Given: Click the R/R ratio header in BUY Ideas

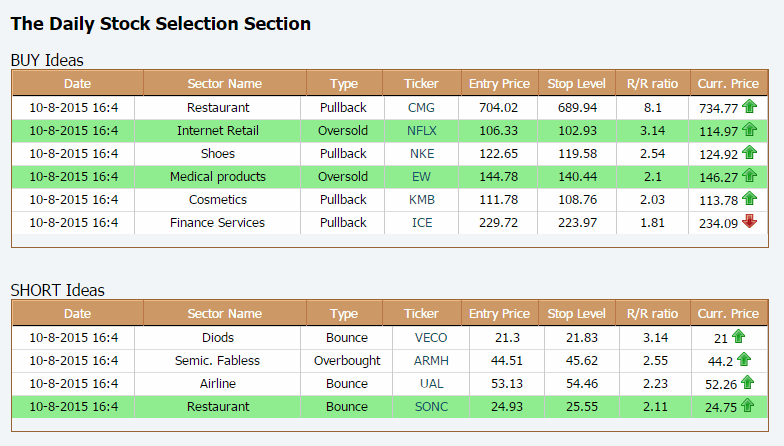Looking at the screenshot, I should [652, 84].
